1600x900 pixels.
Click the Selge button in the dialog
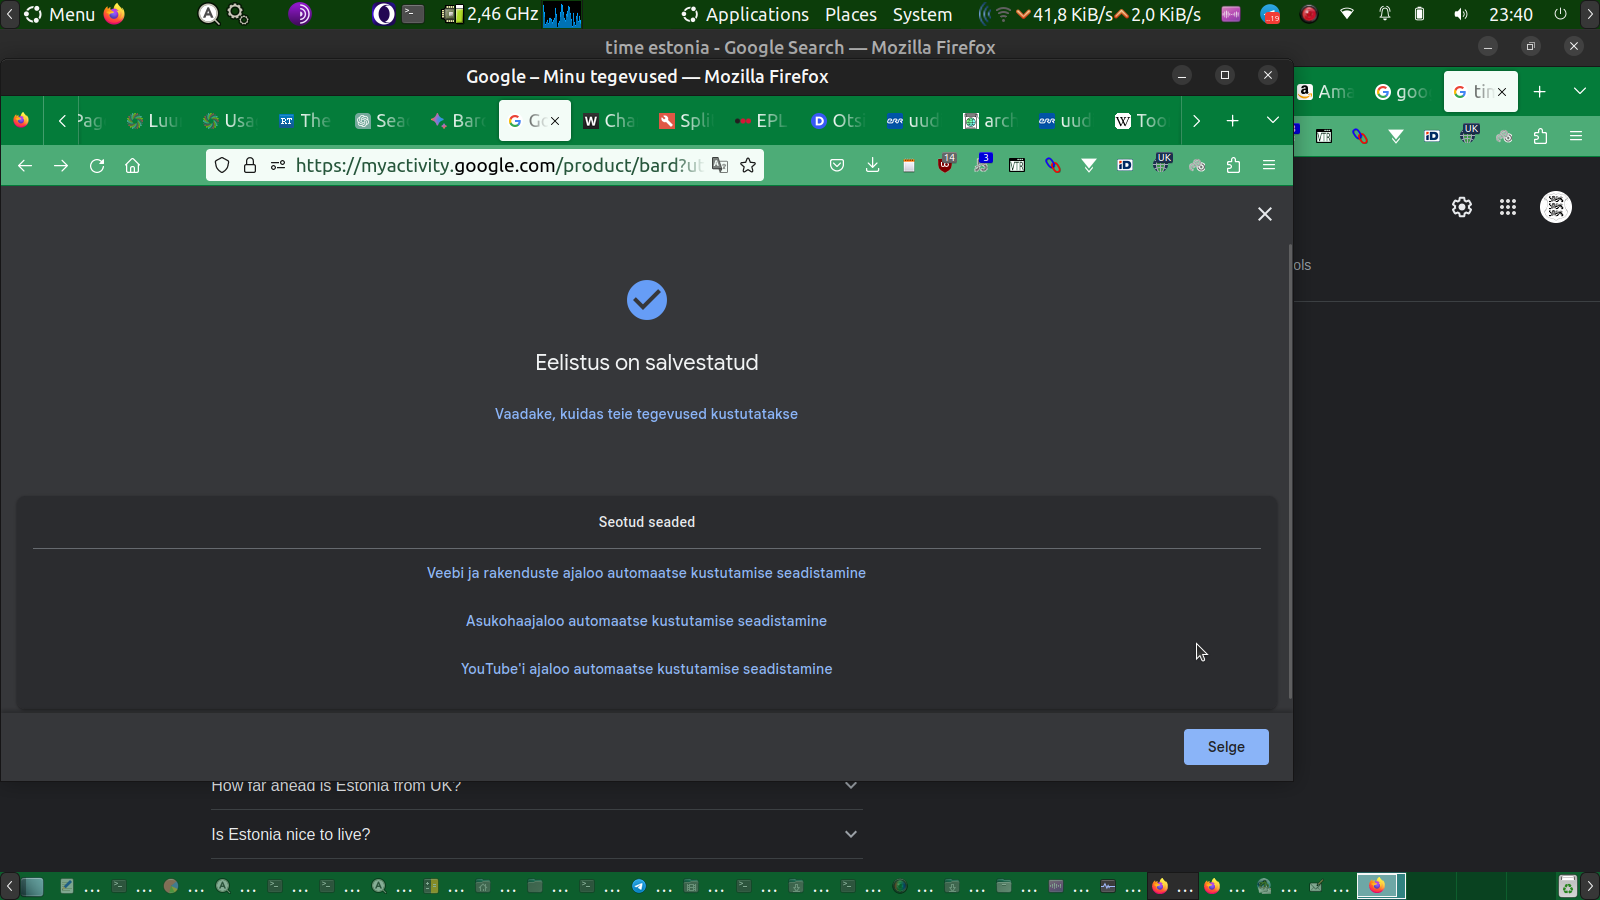point(1226,747)
